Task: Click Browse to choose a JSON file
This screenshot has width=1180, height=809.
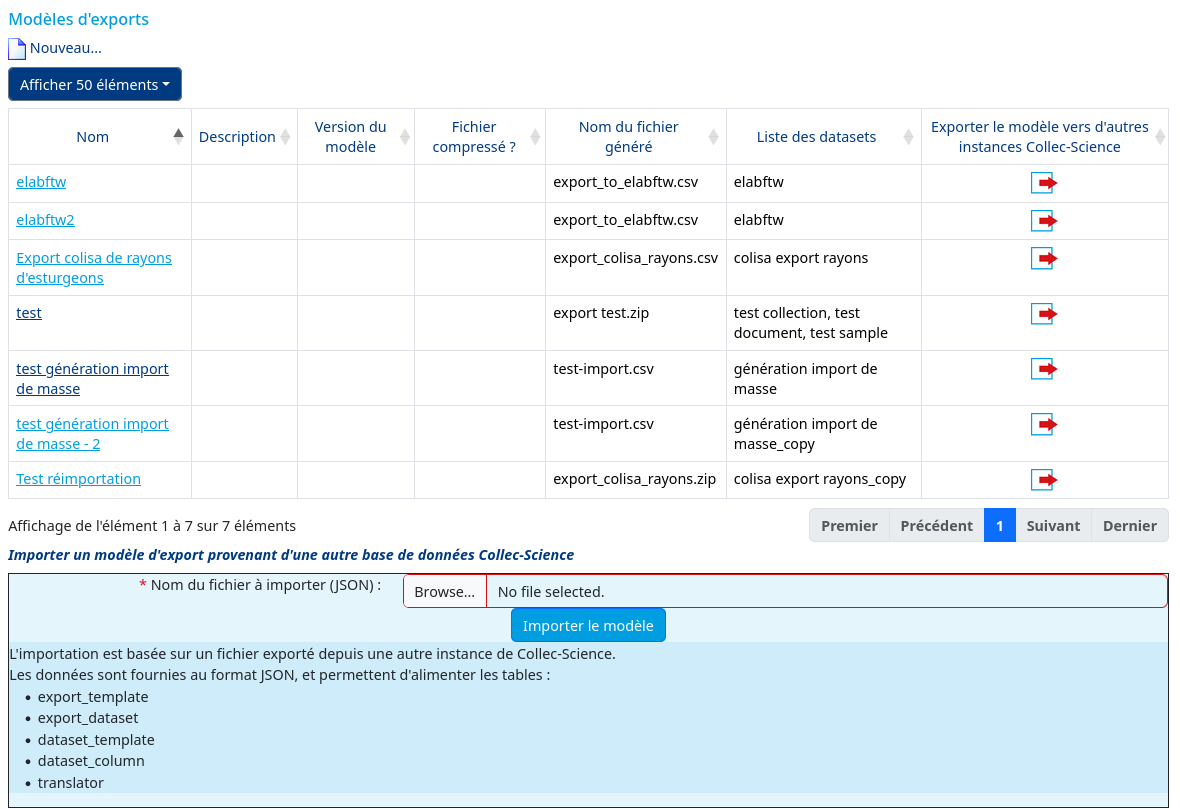Action: (445, 592)
